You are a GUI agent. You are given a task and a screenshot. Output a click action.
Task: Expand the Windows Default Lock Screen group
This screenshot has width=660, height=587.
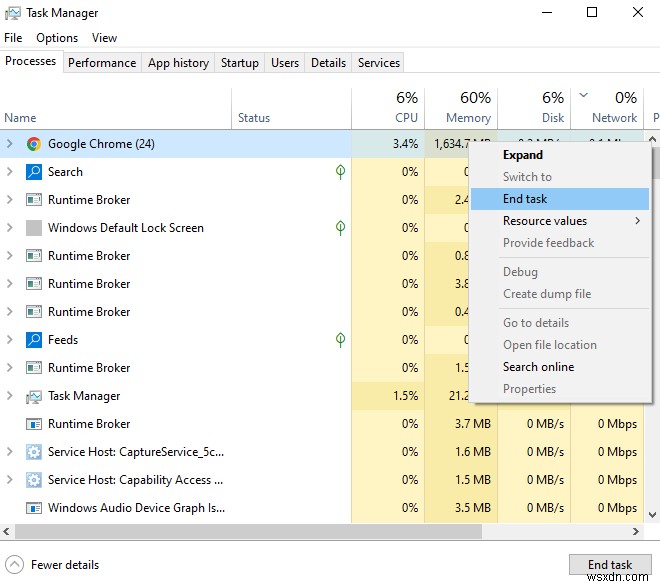(x=10, y=228)
